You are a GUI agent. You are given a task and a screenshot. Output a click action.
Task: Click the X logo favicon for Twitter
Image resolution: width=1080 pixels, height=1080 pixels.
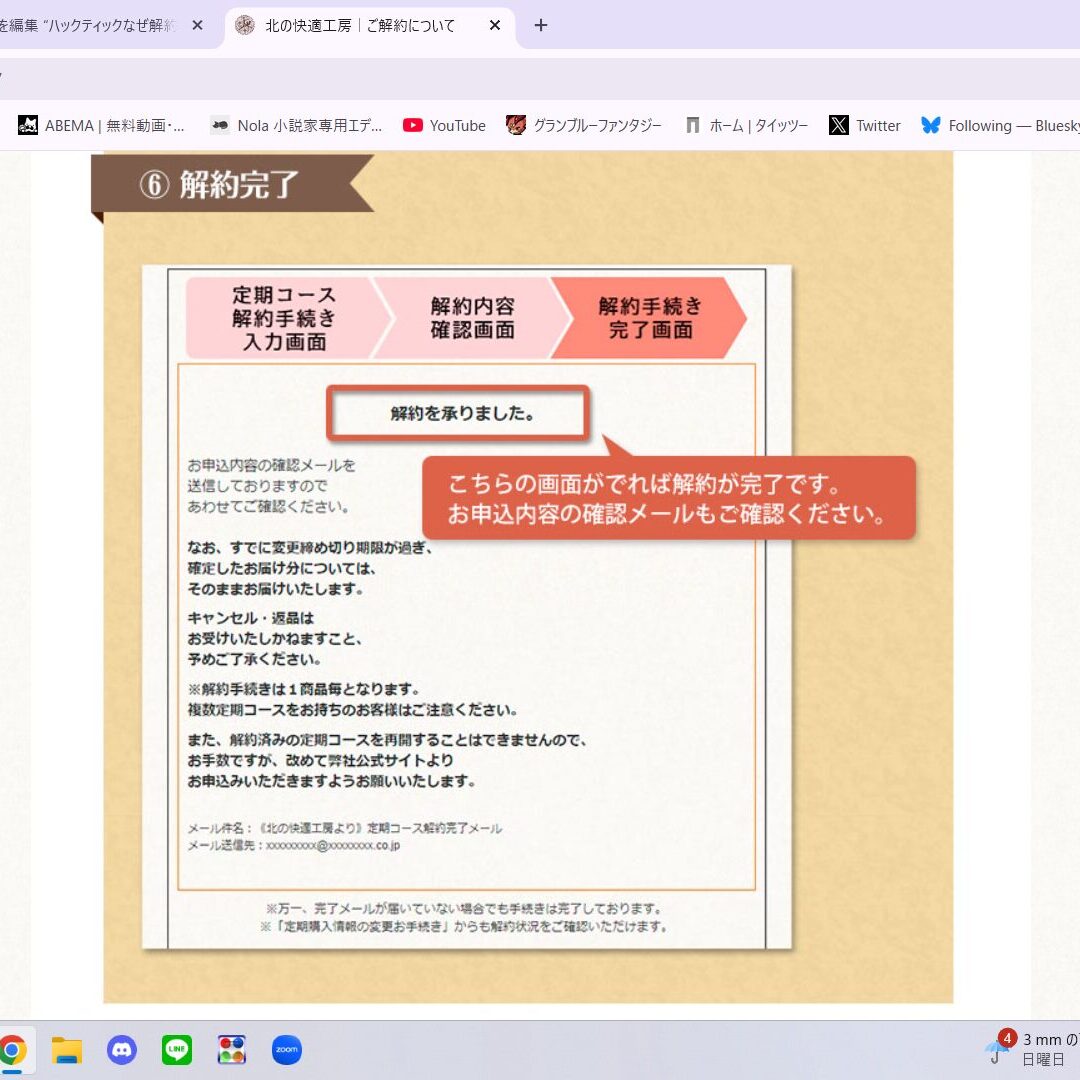(x=839, y=125)
